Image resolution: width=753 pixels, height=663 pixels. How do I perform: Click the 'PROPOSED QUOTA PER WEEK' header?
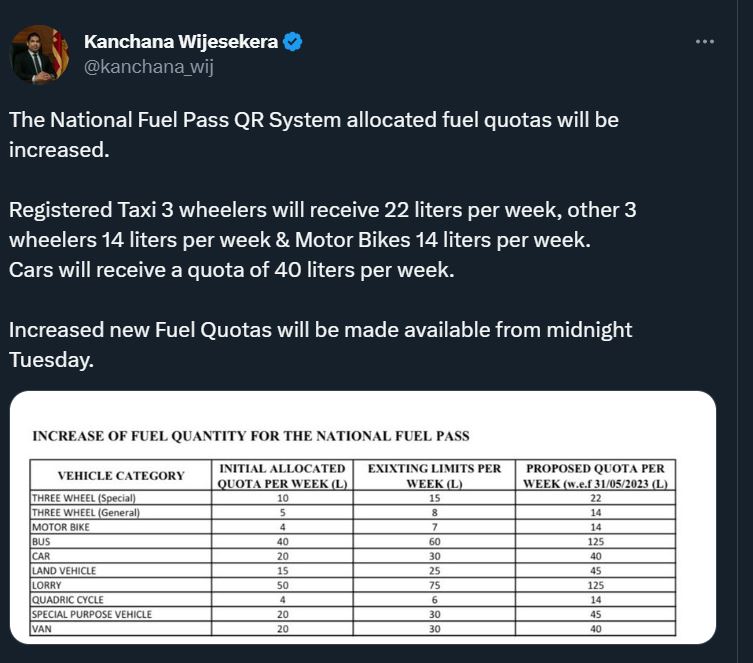[595, 476]
